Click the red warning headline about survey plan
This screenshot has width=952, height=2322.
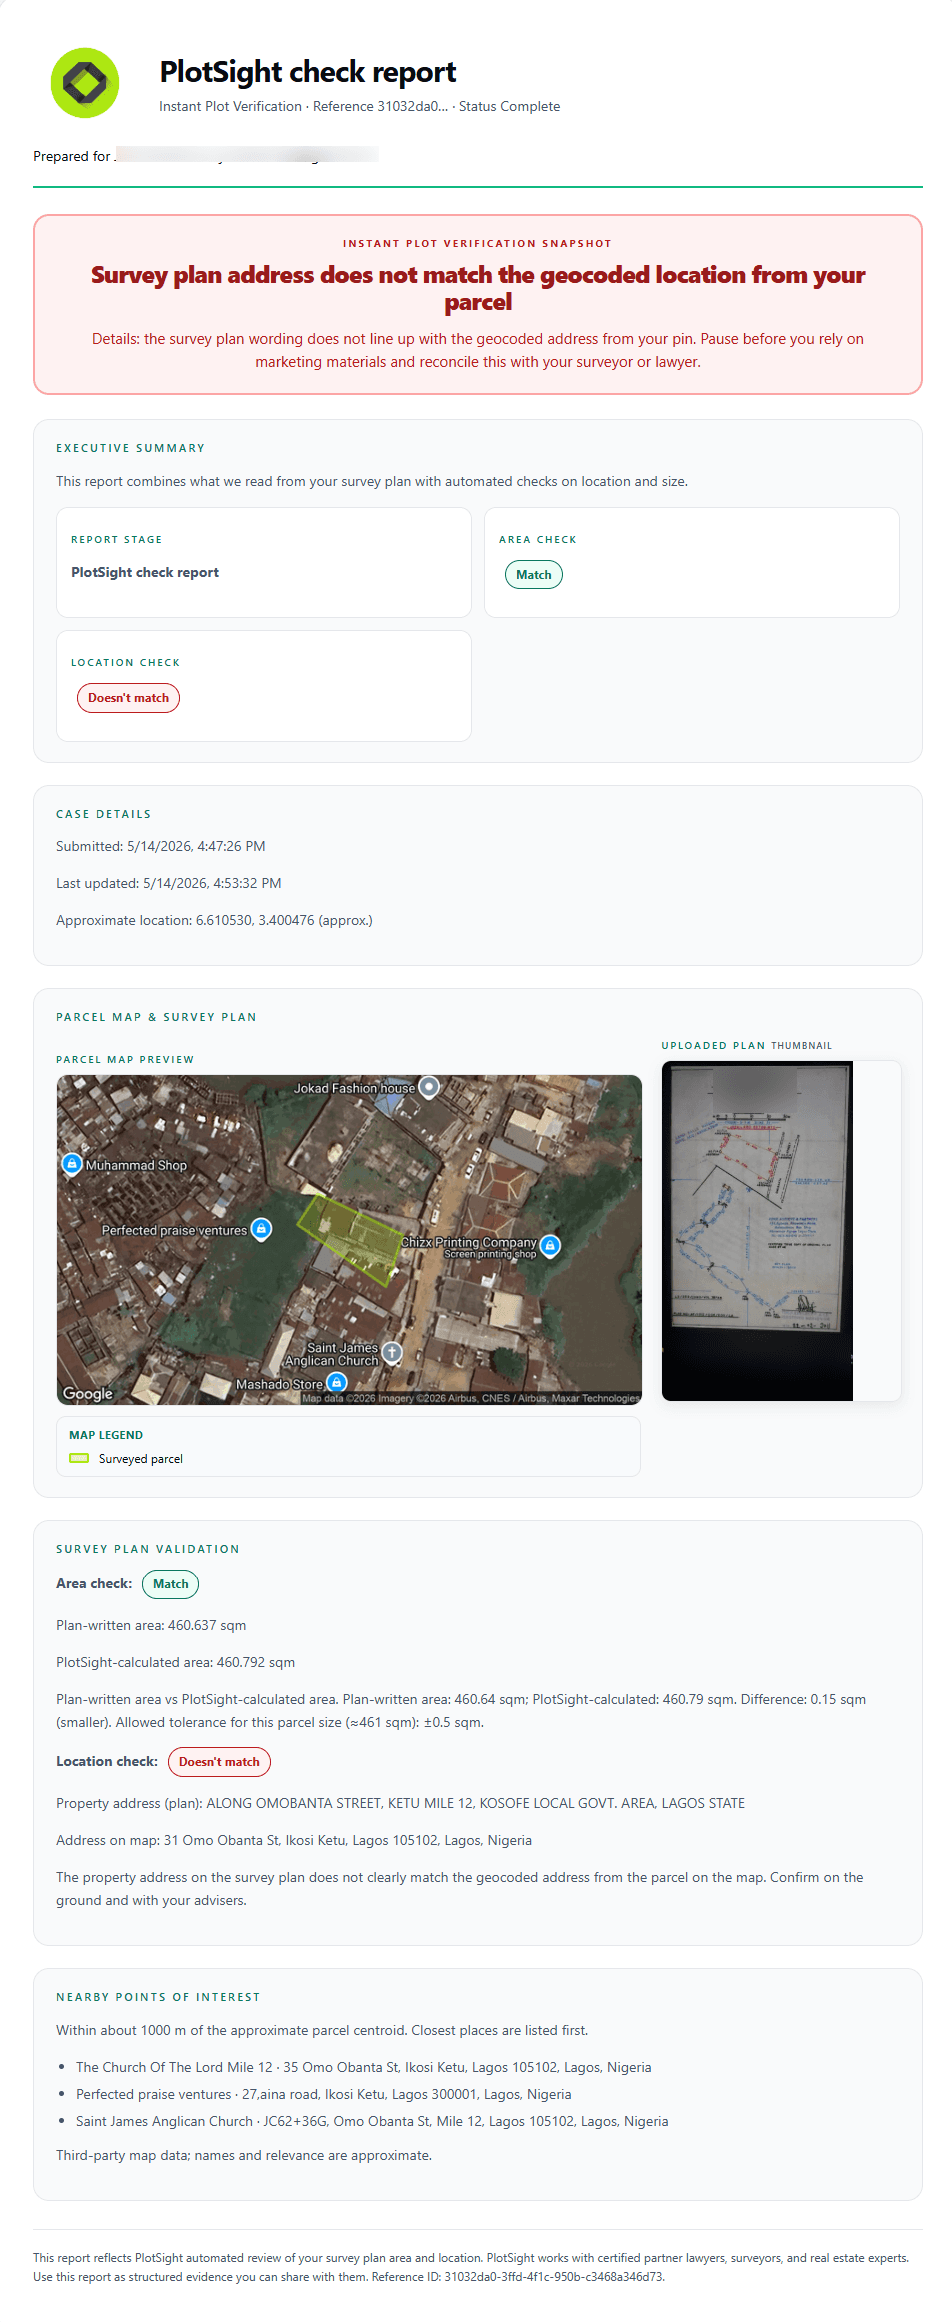478,288
